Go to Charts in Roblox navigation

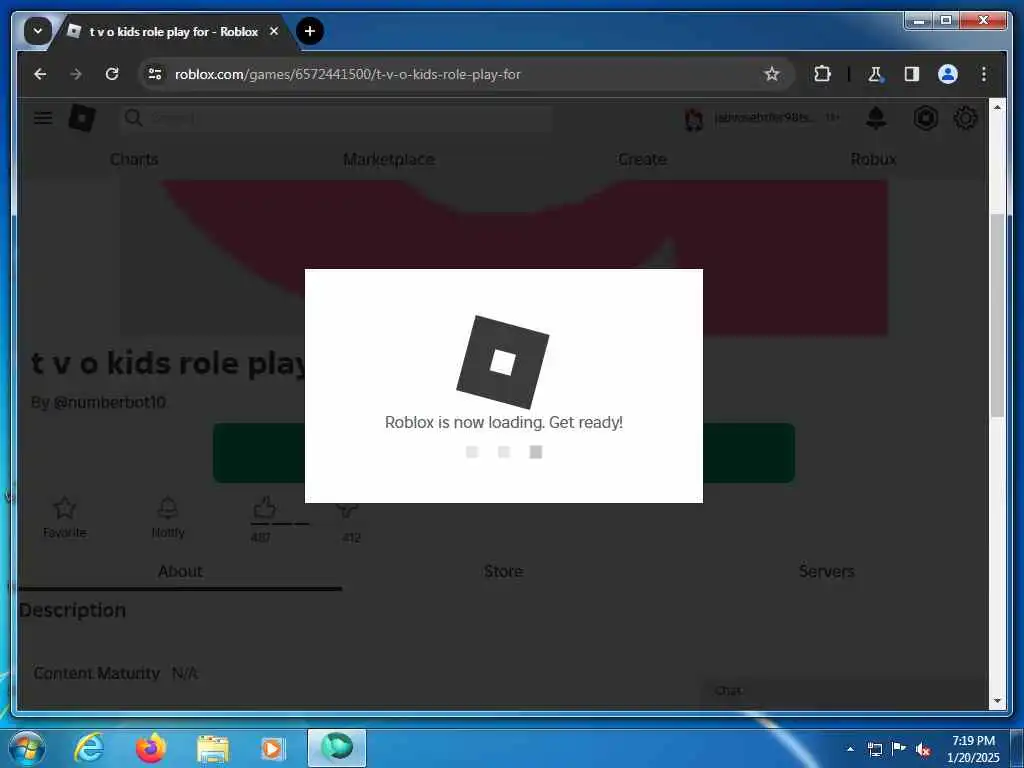click(134, 159)
